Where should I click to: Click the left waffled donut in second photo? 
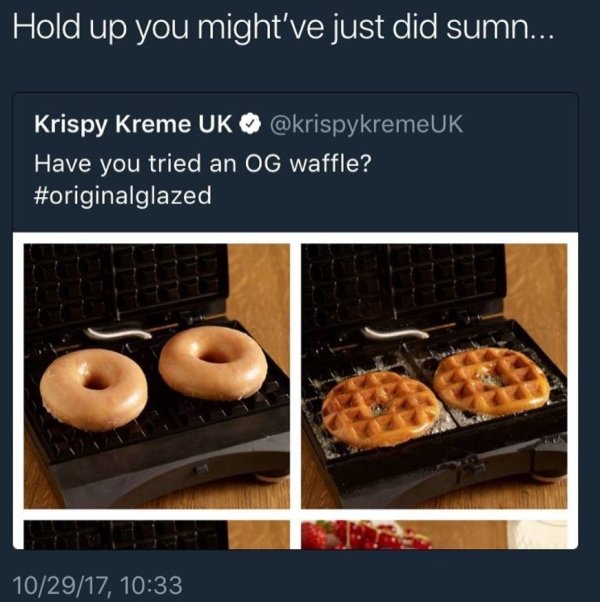[x=380, y=410]
